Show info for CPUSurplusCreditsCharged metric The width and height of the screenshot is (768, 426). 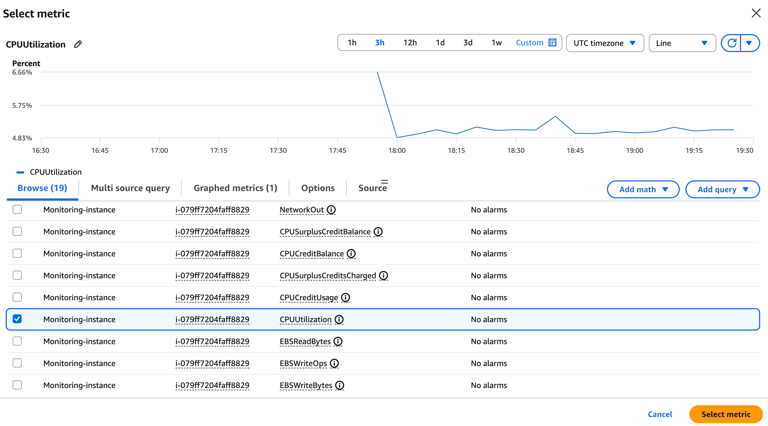click(x=384, y=276)
